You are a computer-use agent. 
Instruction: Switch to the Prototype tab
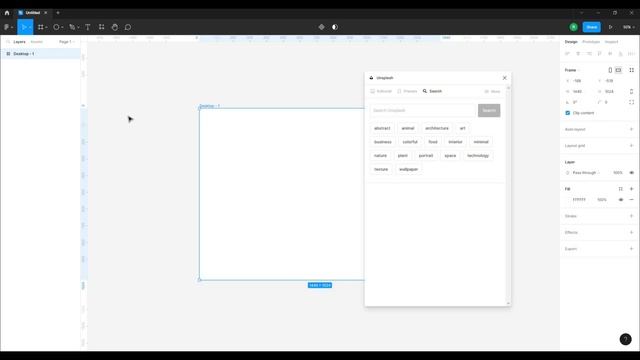(591, 42)
